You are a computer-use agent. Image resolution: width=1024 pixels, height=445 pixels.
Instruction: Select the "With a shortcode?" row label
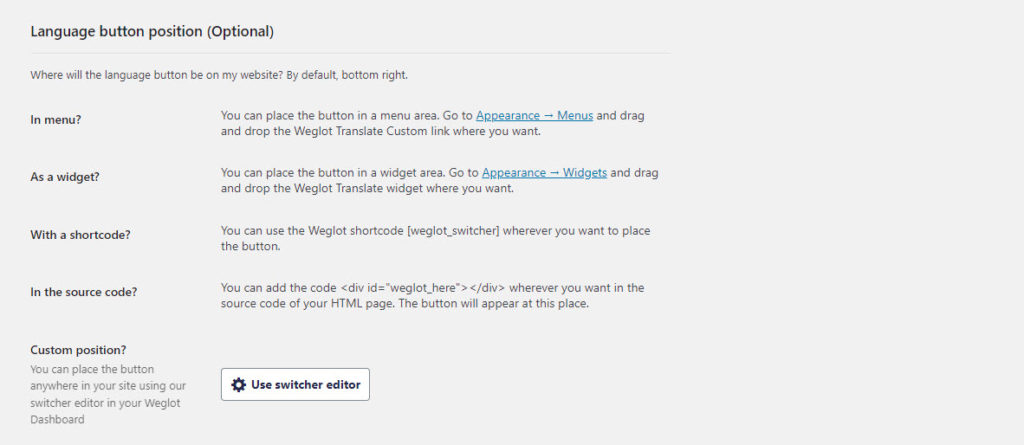click(80, 235)
